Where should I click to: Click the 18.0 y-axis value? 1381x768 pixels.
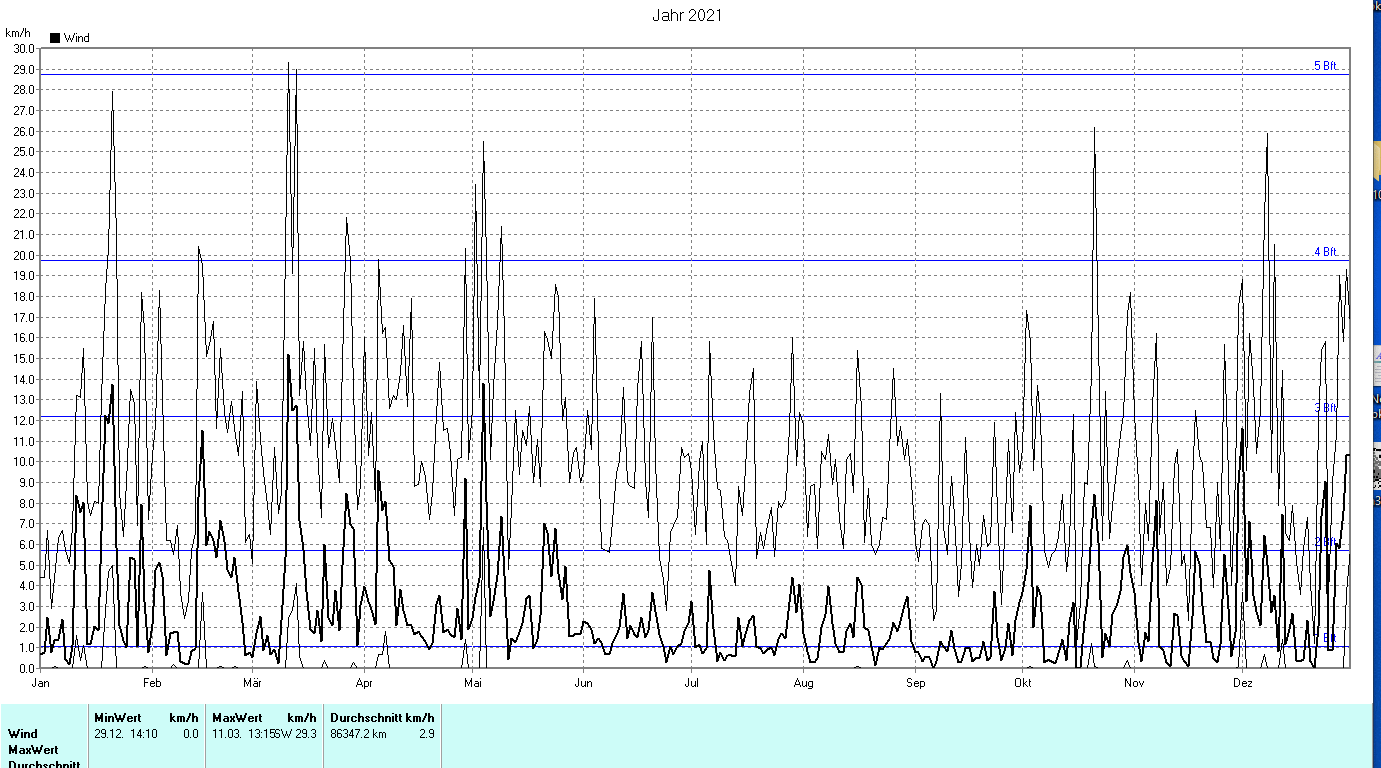(22, 297)
